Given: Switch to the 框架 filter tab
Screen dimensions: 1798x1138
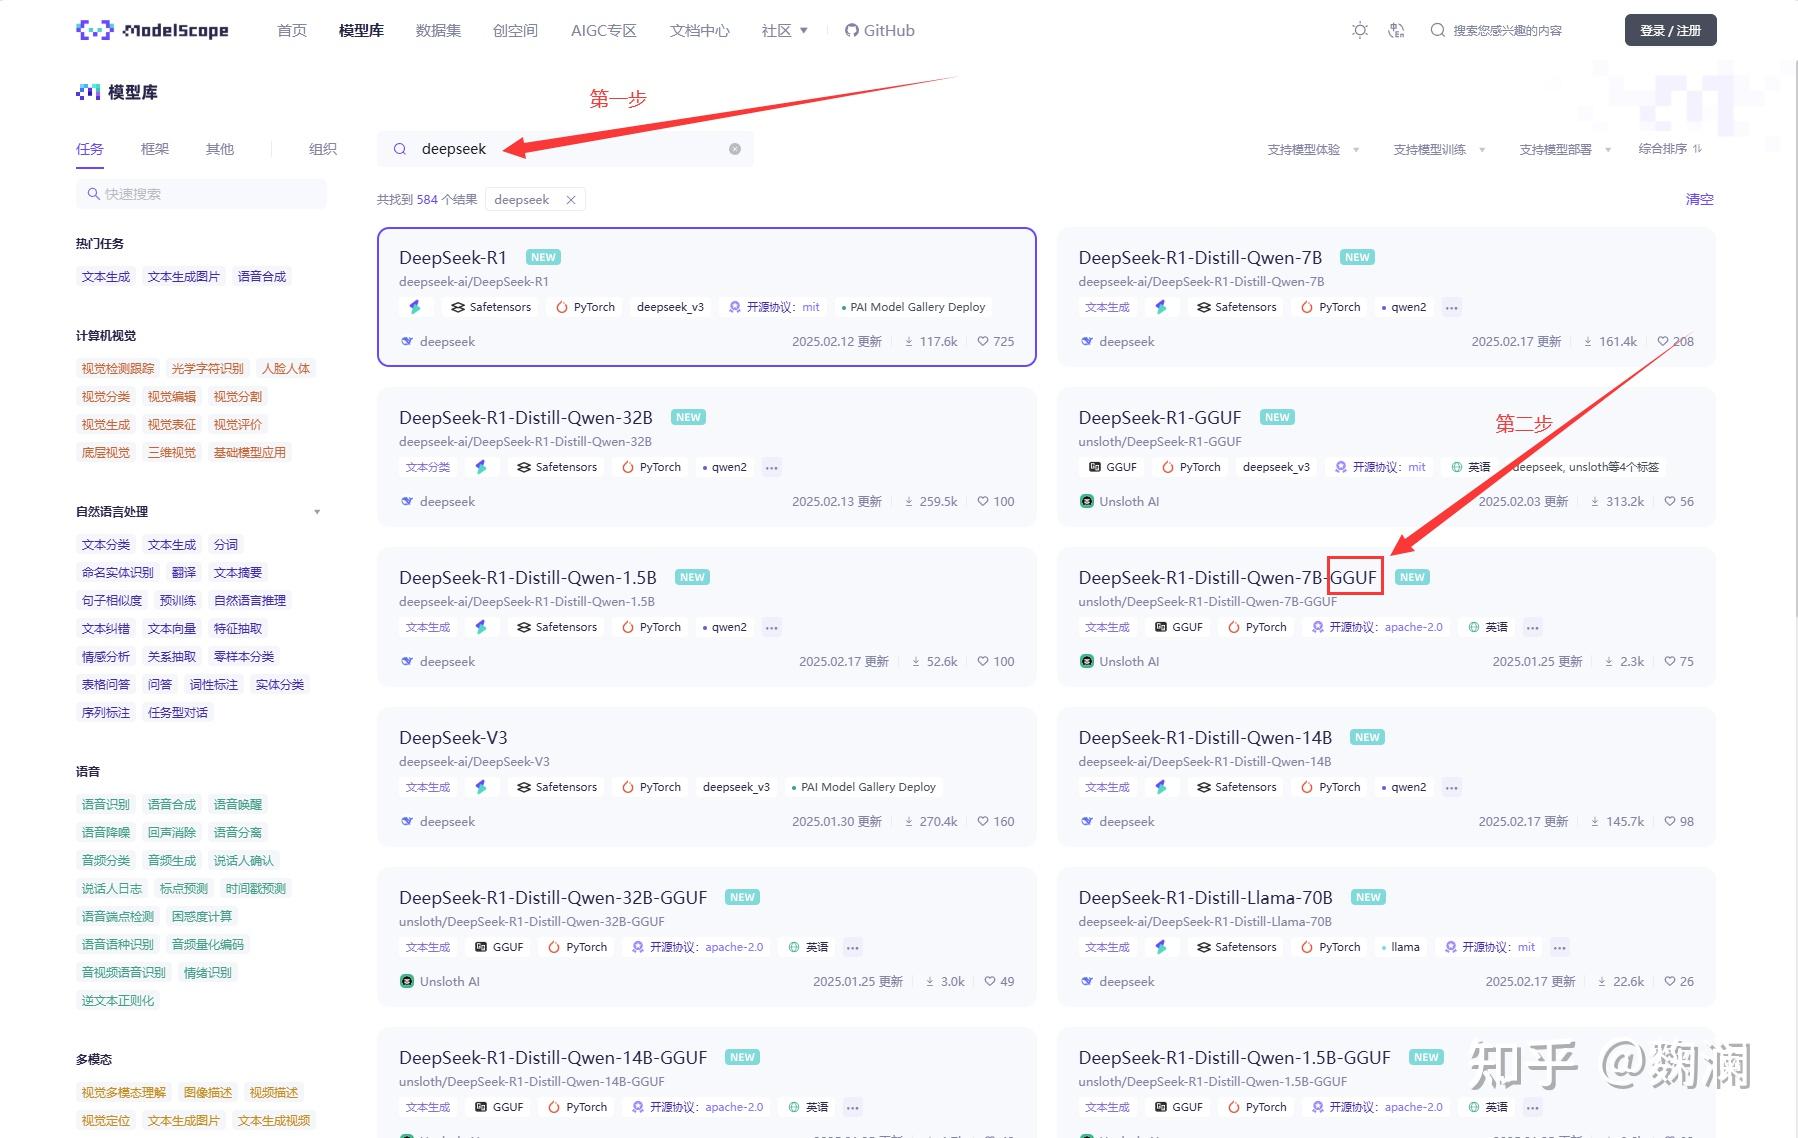Looking at the screenshot, I should [155, 149].
